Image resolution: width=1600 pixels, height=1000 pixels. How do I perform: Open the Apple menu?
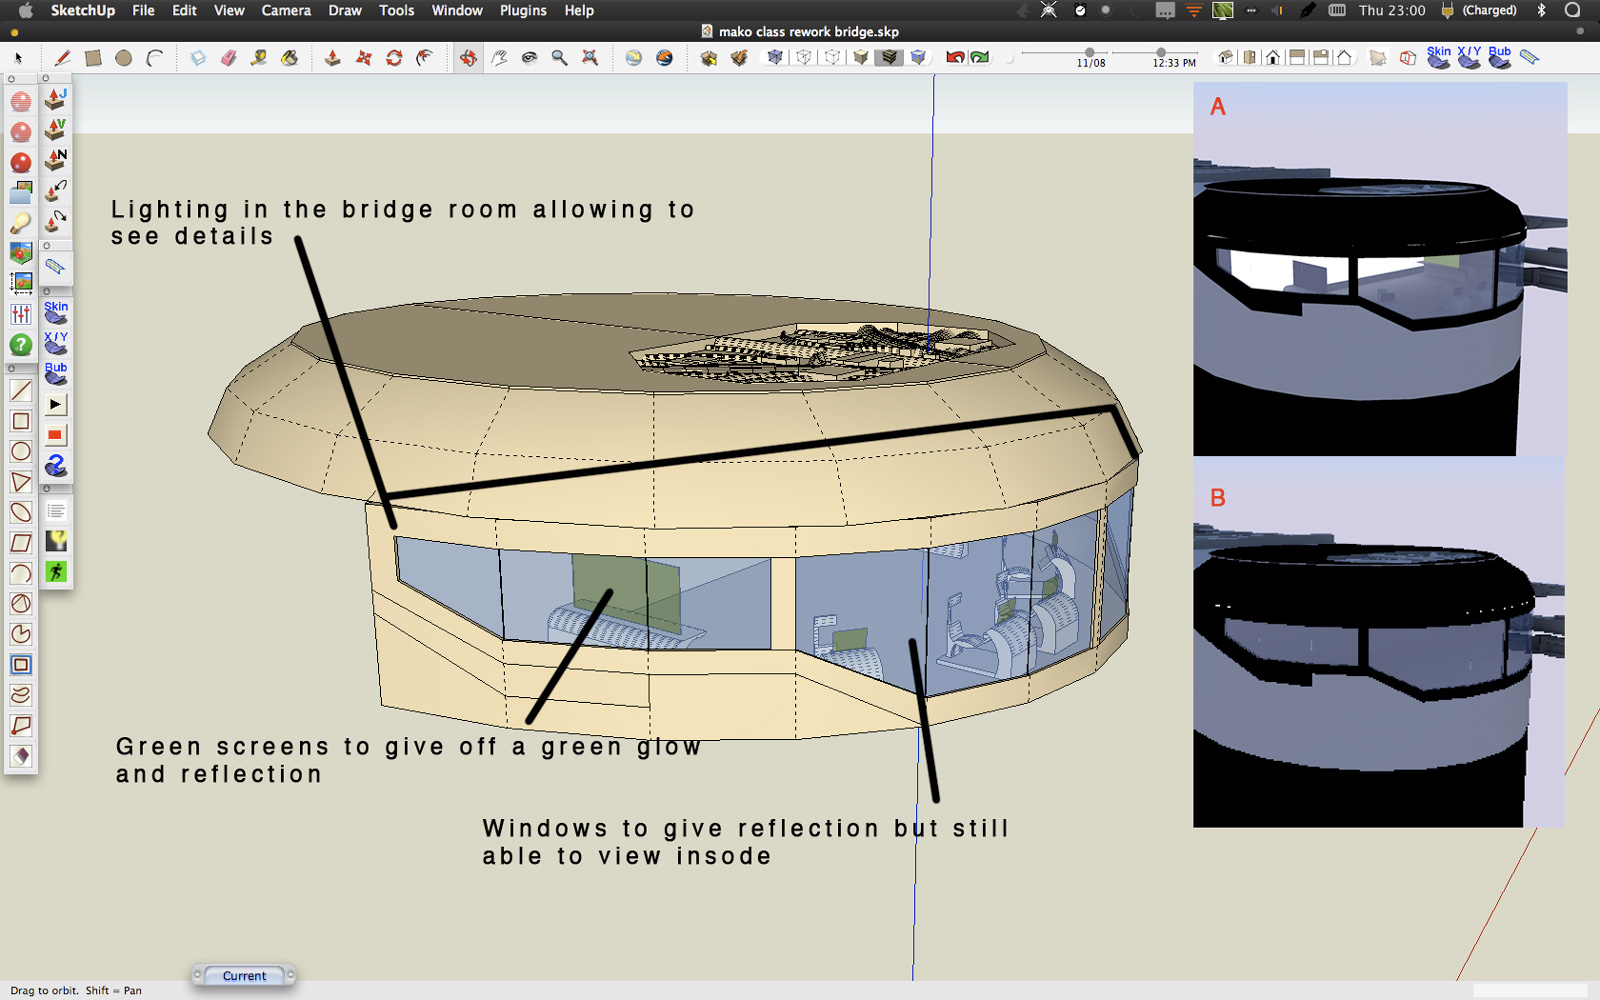point(26,10)
